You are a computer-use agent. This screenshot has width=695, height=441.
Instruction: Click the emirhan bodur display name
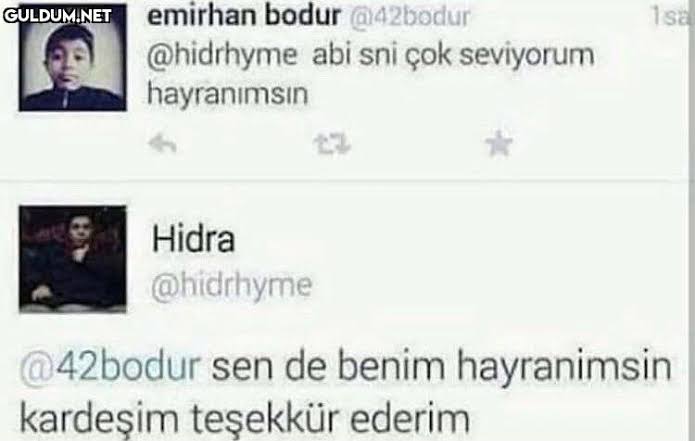[x=243, y=16]
